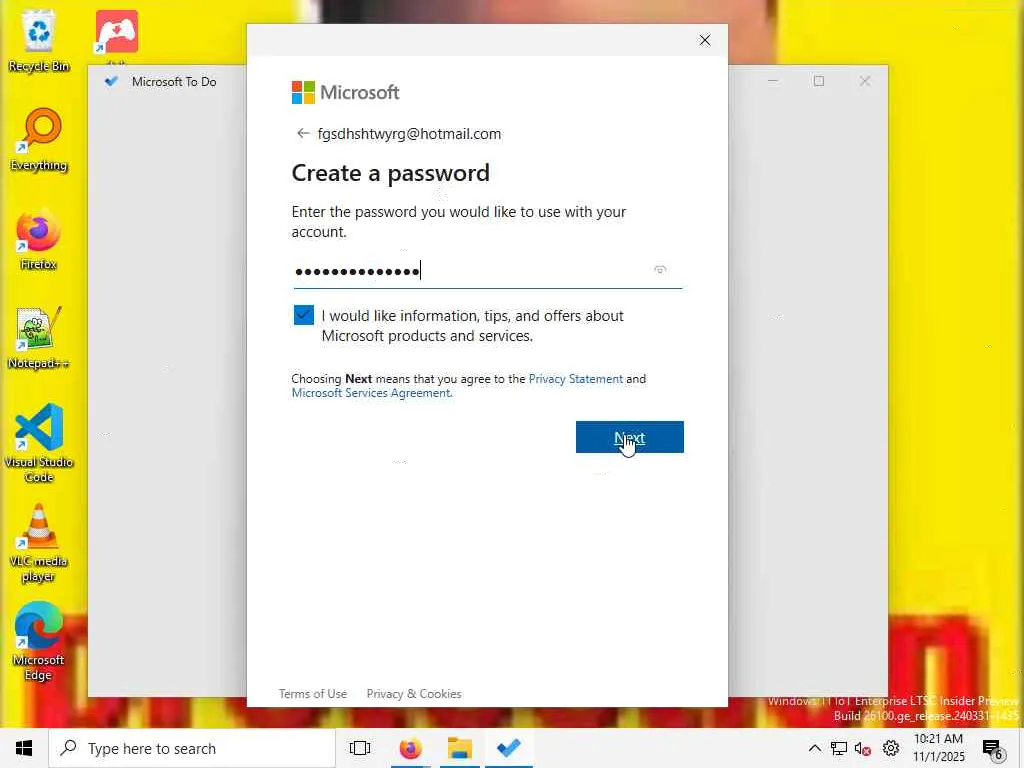Switch to Firefox in the taskbar

point(410,748)
